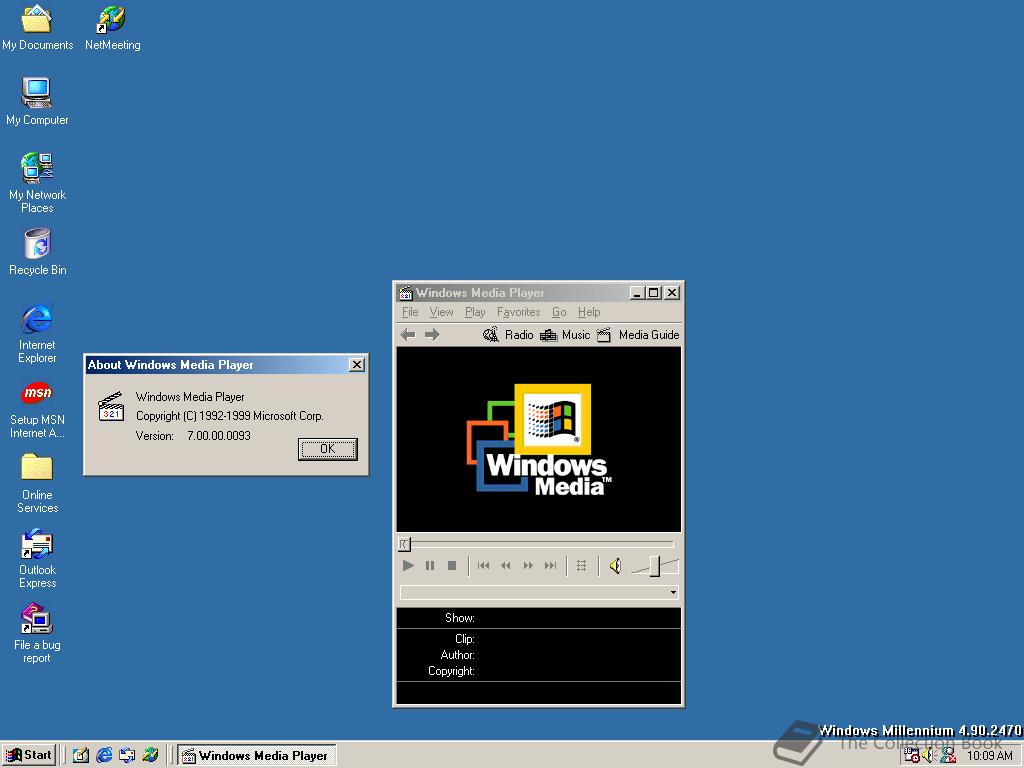Open the Help menu
The width and height of the screenshot is (1024, 768).
pyautogui.click(x=589, y=312)
